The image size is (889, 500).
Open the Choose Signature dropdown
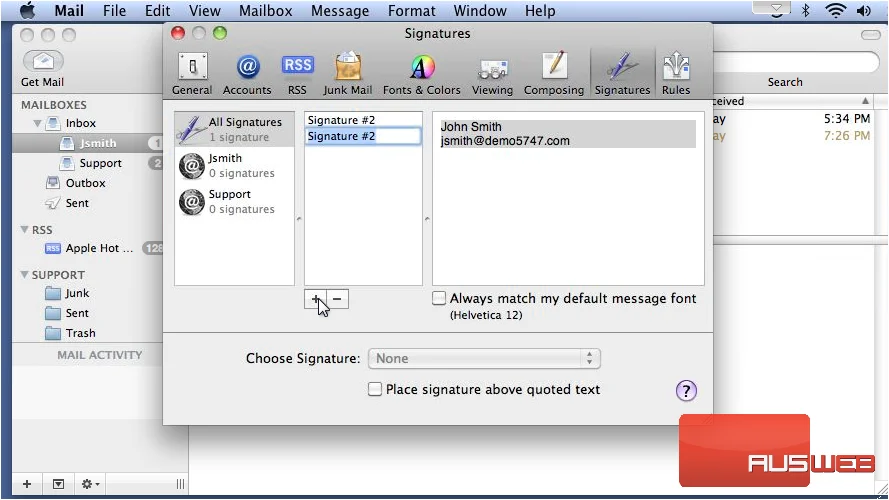484,358
